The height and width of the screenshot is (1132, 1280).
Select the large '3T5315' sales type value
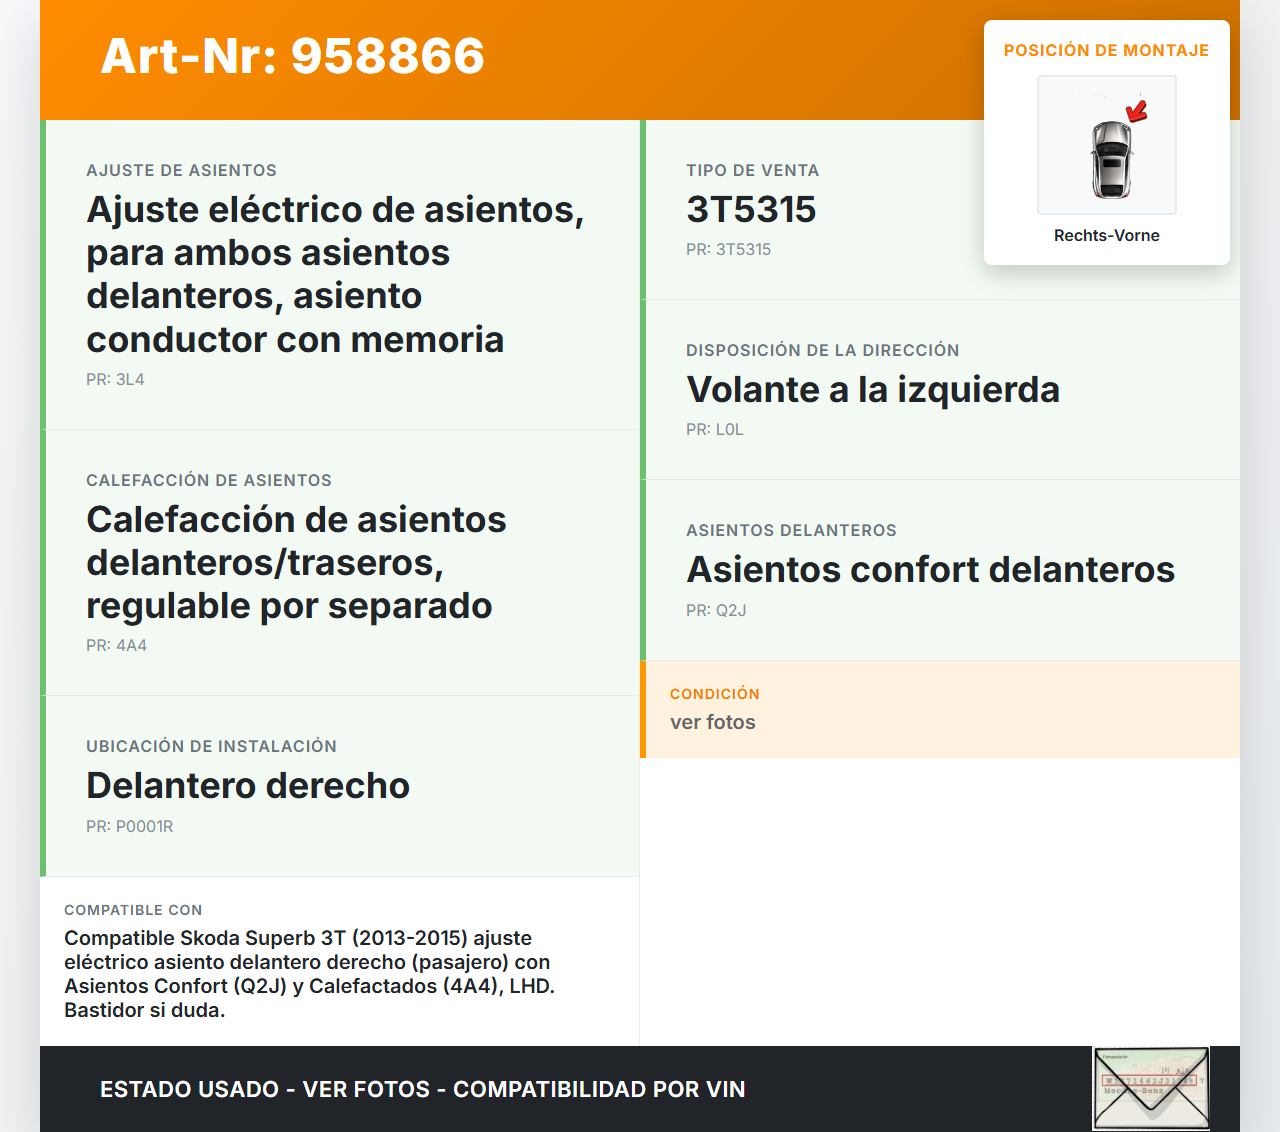tap(751, 209)
